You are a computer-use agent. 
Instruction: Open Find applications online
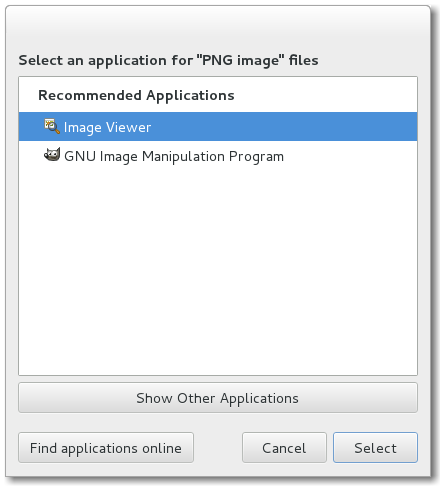[x=106, y=448]
